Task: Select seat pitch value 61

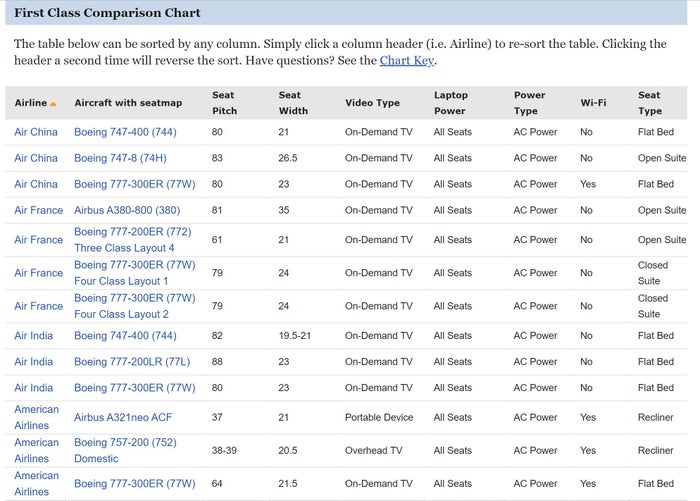Action: pyautogui.click(x=217, y=240)
